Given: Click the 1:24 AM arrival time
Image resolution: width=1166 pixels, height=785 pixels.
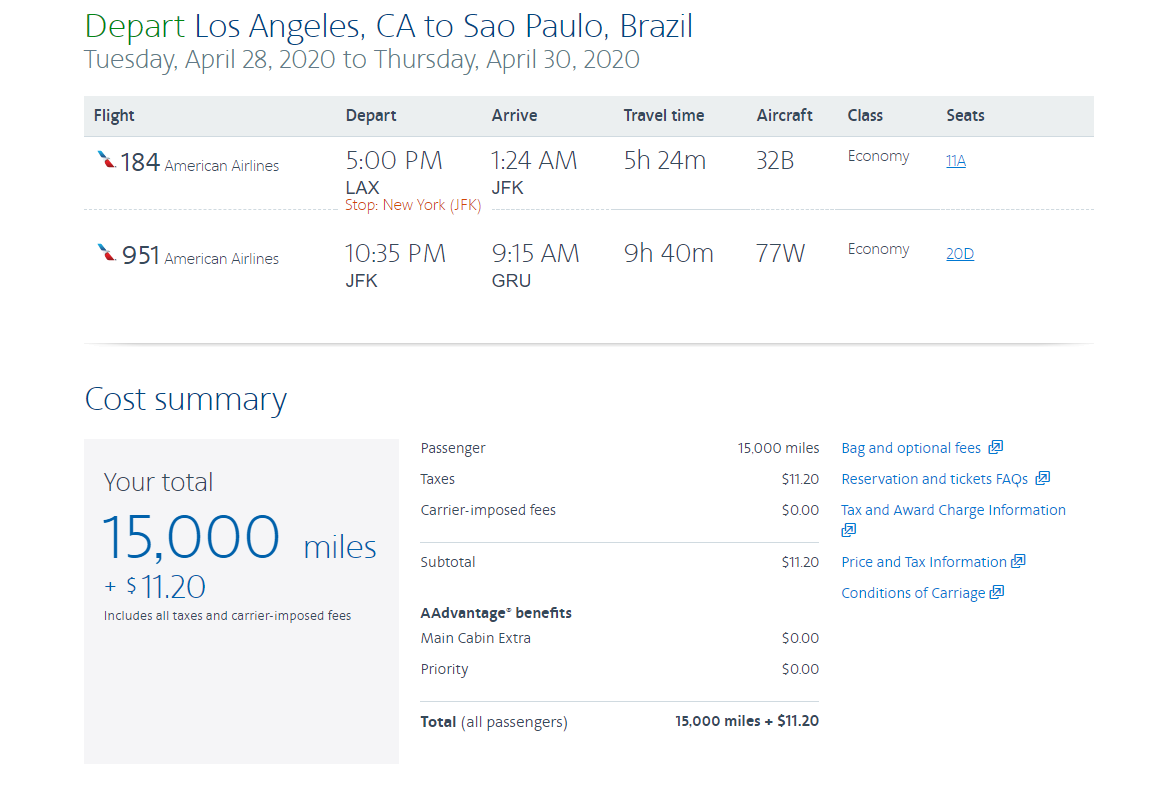Looking at the screenshot, I should 534,161.
